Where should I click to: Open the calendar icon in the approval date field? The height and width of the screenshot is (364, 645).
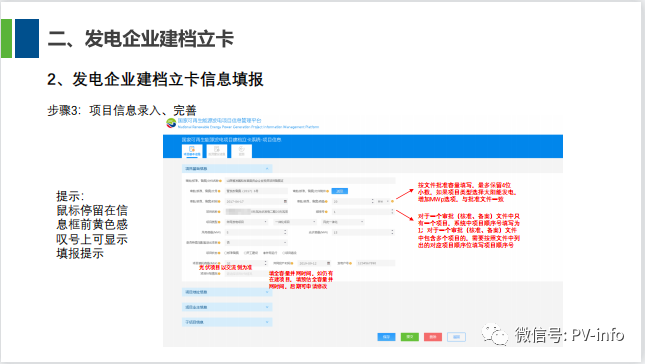click(x=285, y=202)
